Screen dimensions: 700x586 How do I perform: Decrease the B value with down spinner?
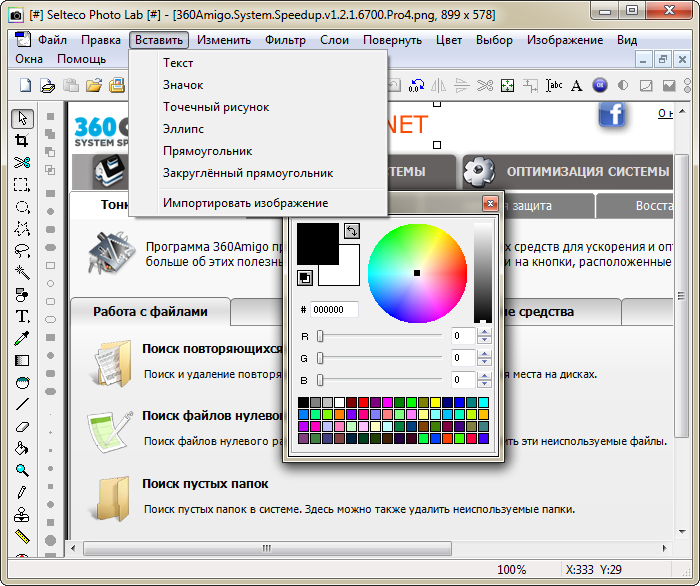(x=484, y=384)
